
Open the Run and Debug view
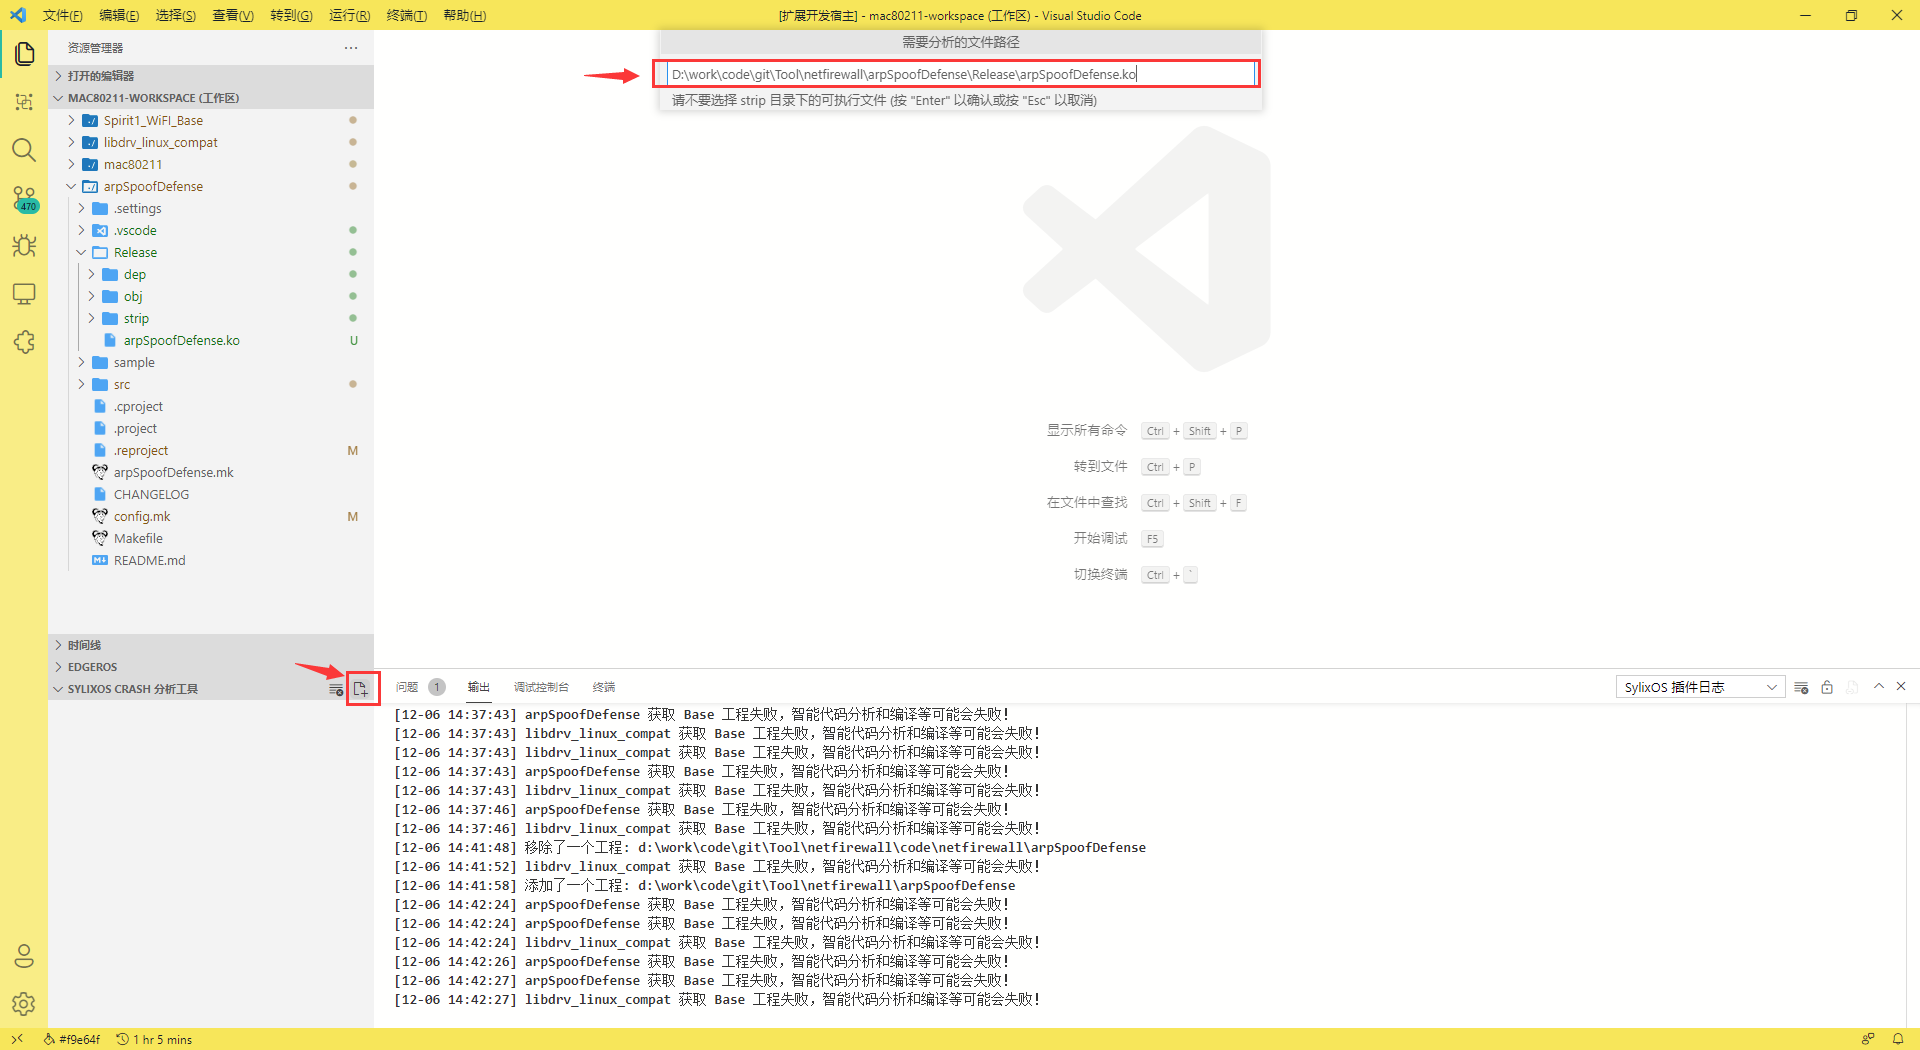[24, 246]
